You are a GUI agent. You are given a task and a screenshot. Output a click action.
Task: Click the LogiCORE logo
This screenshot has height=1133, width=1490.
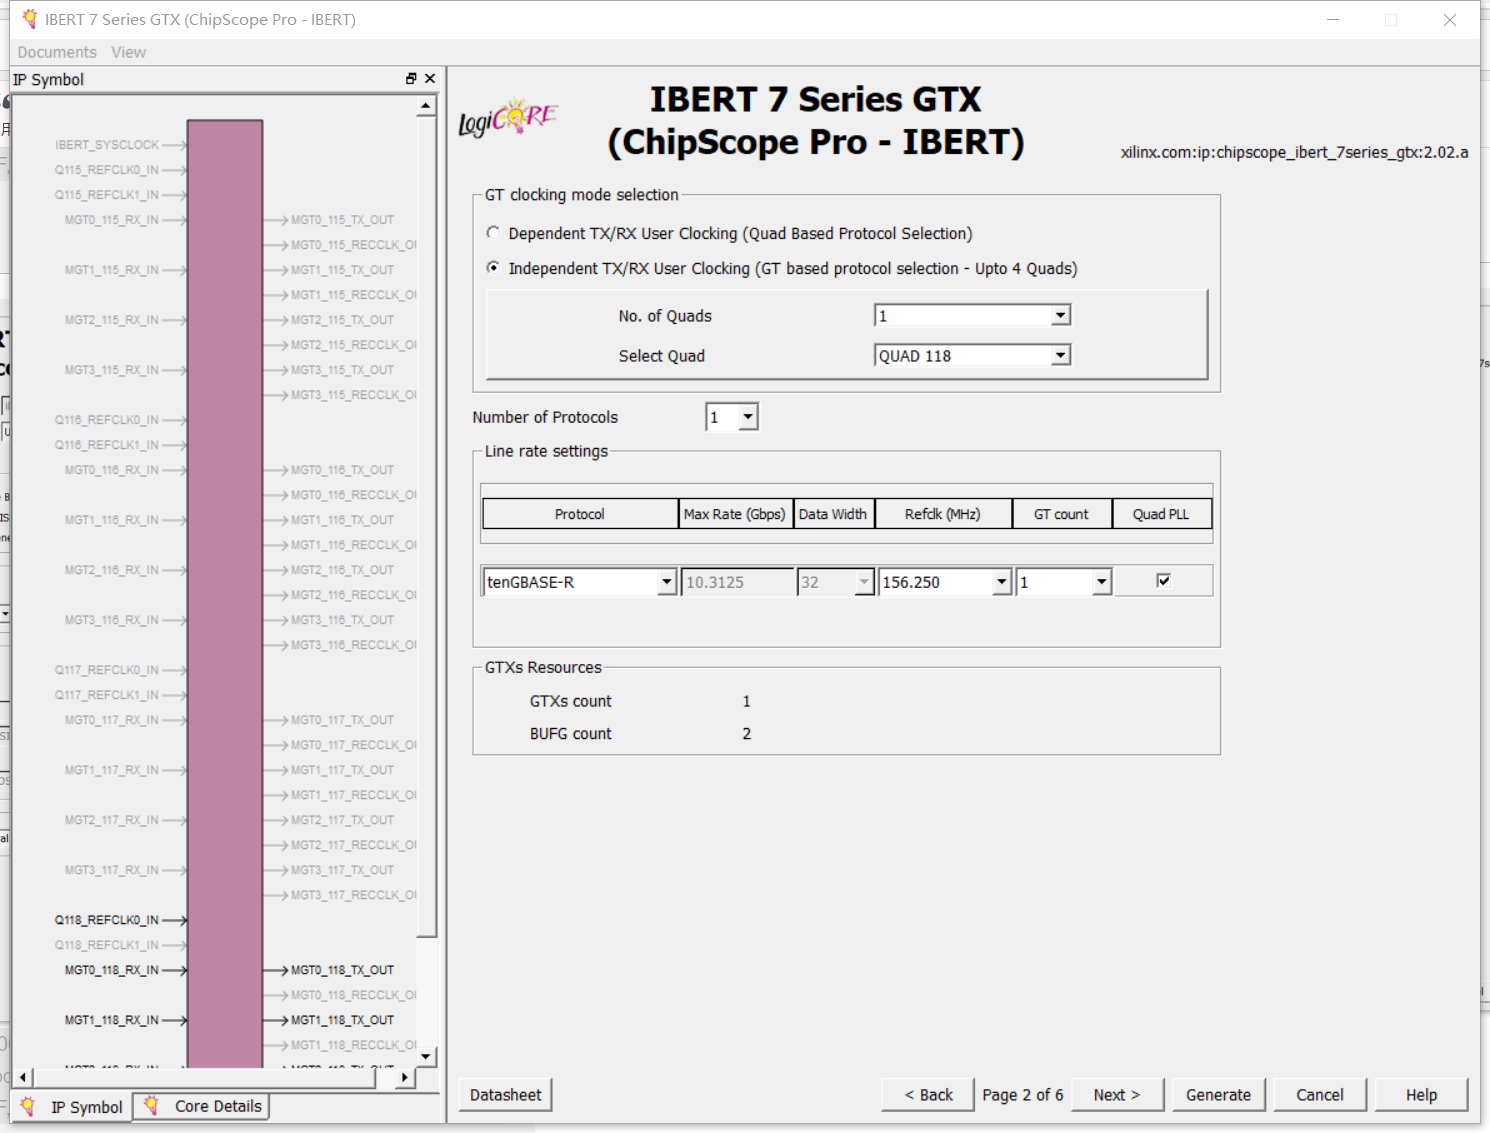(x=508, y=119)
